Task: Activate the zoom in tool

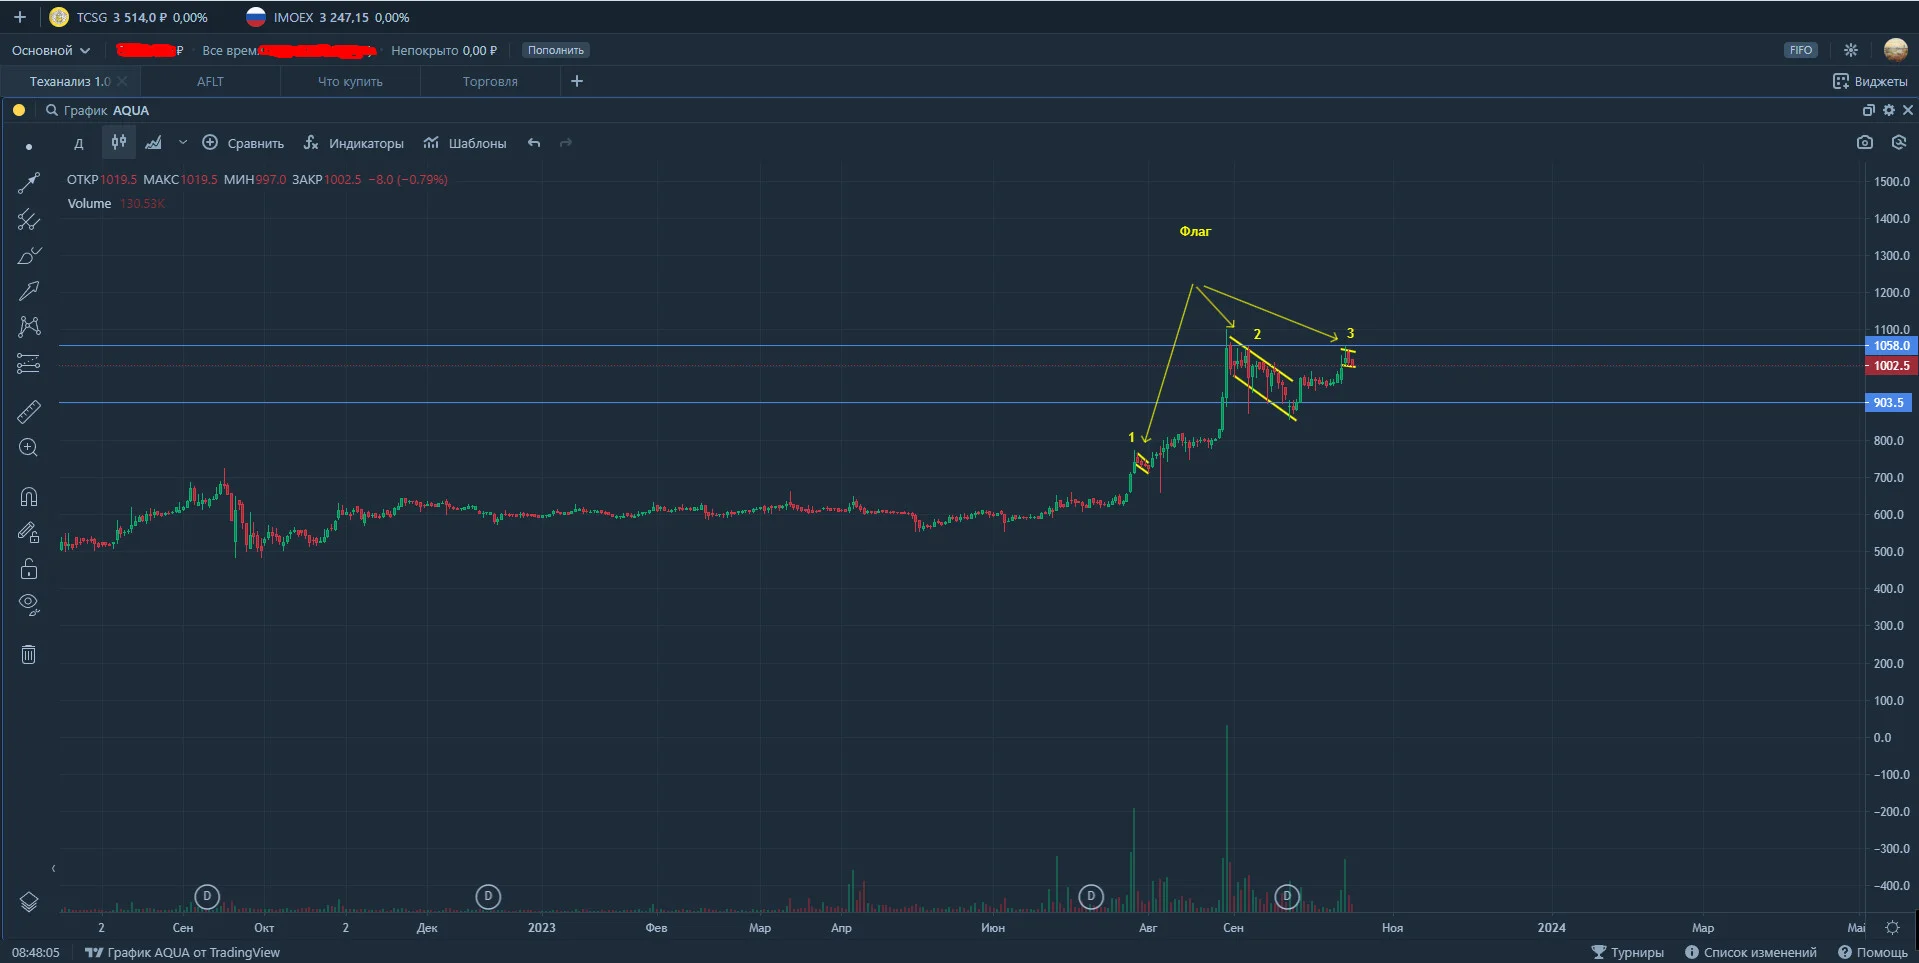Action: click(29, 447)
